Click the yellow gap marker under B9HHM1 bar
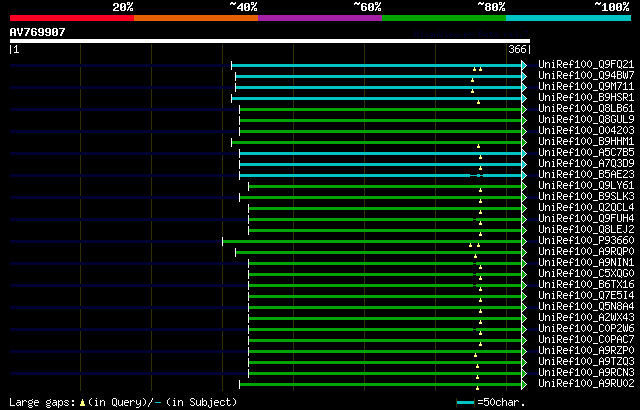Image resolution: width=640 pixels, height=410 pixels. point(478,146)
